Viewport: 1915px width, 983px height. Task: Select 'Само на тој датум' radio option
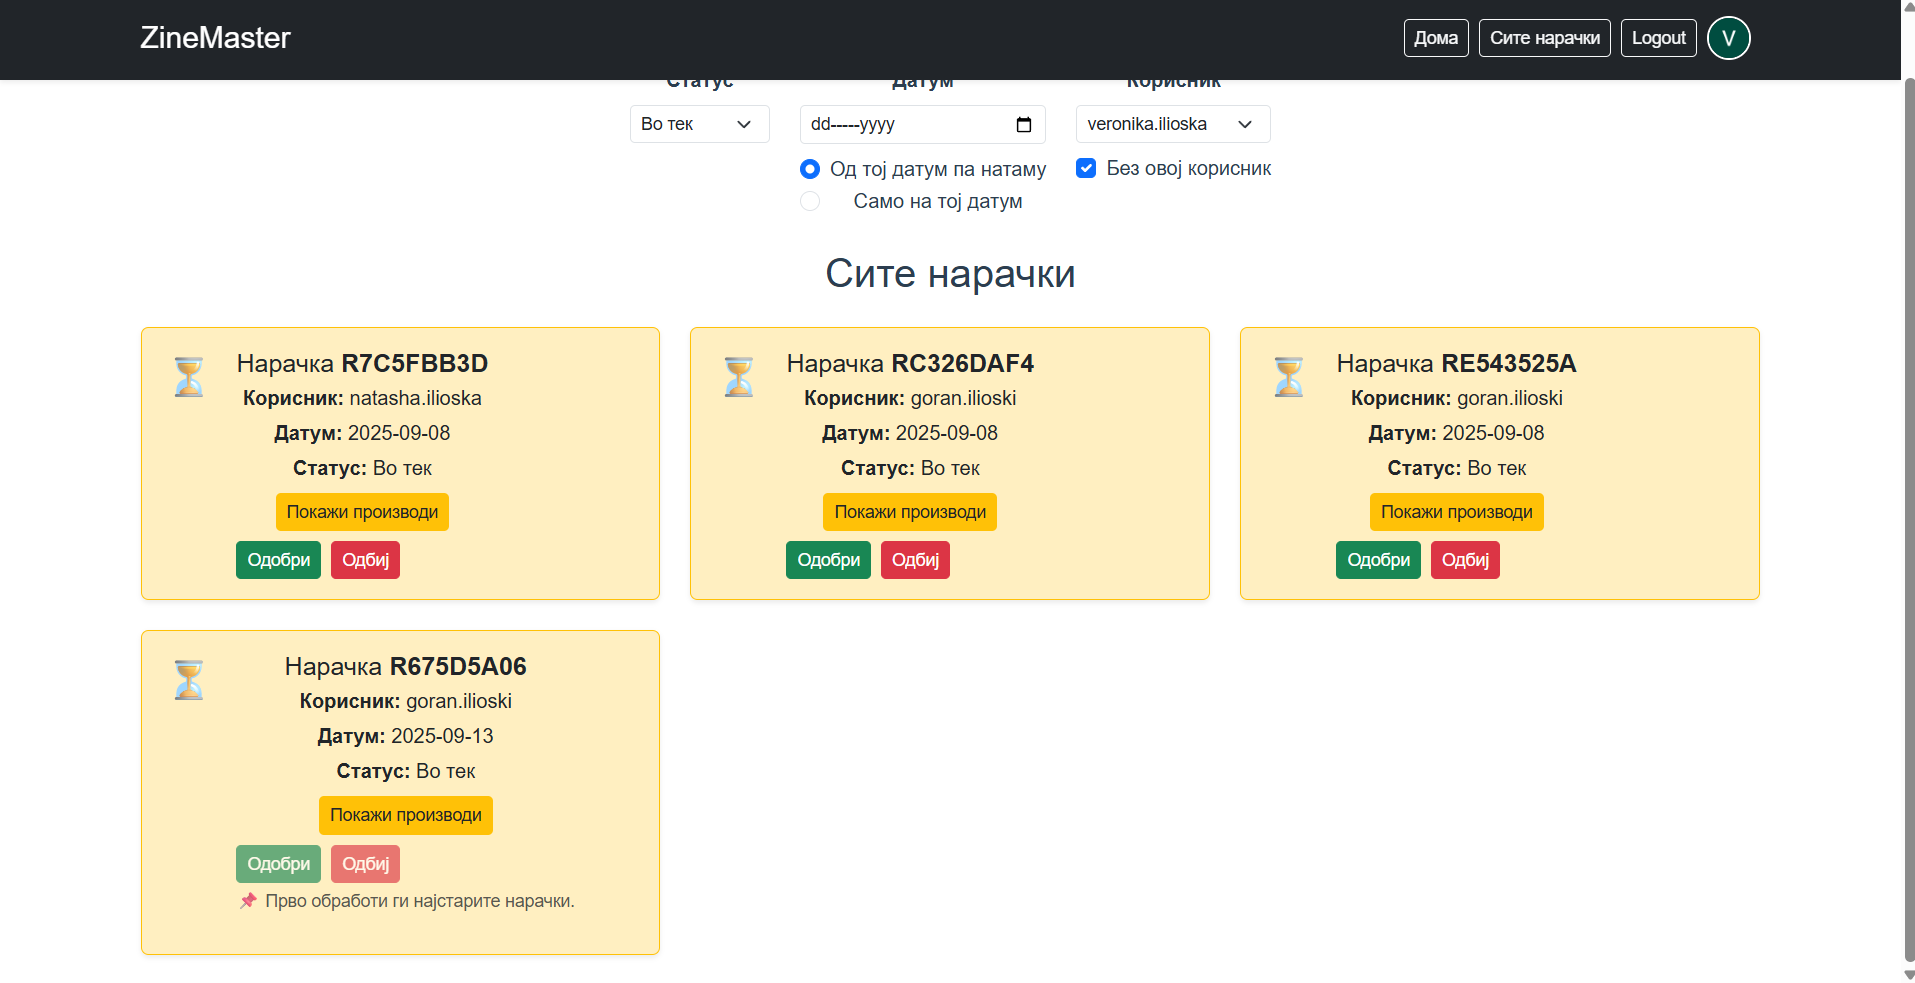tap(810, 201)
